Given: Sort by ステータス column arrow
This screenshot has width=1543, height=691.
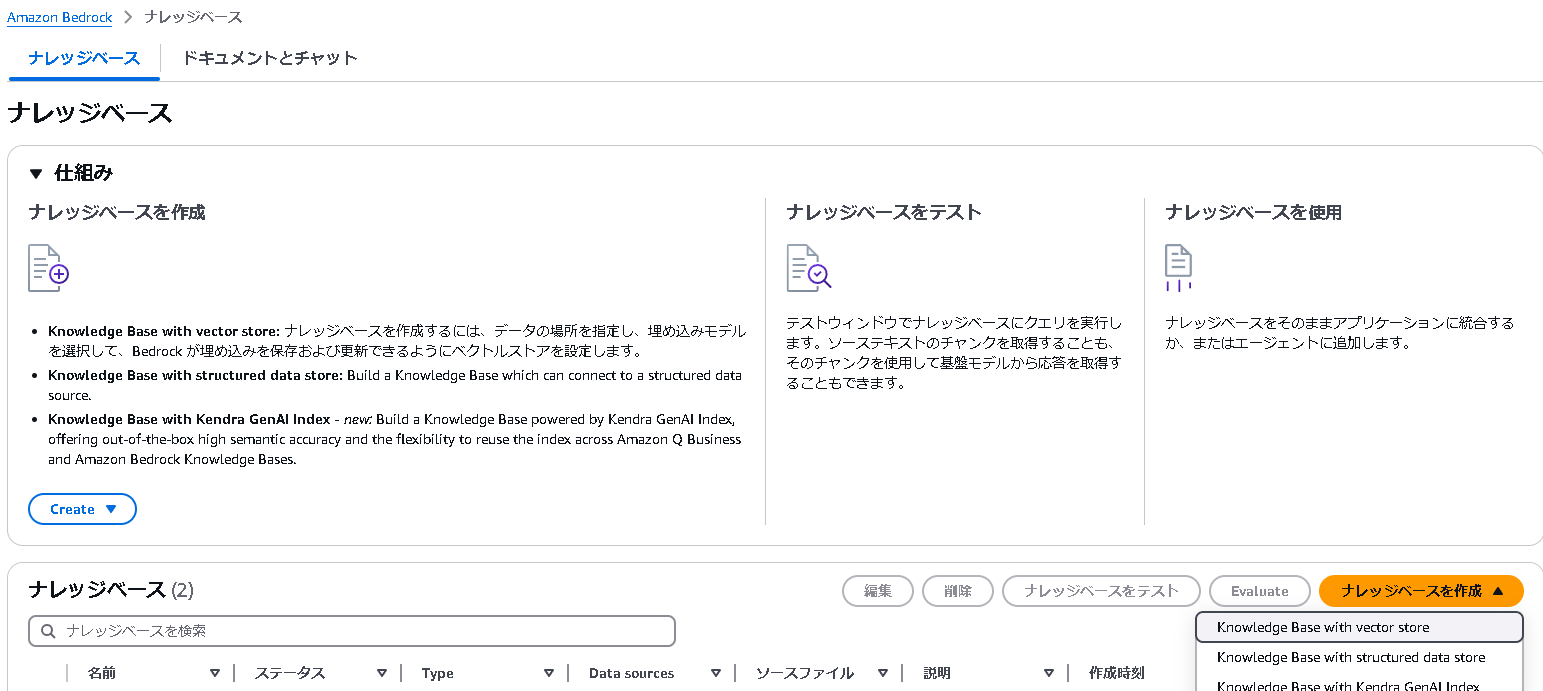Looking at the screenshot, I should pos(382,673).
